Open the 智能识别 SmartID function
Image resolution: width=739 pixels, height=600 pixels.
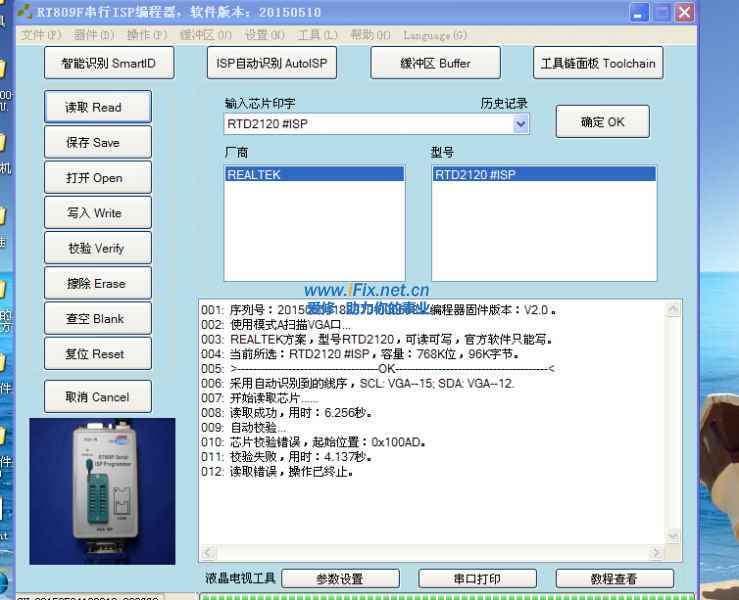pos(109,63)
